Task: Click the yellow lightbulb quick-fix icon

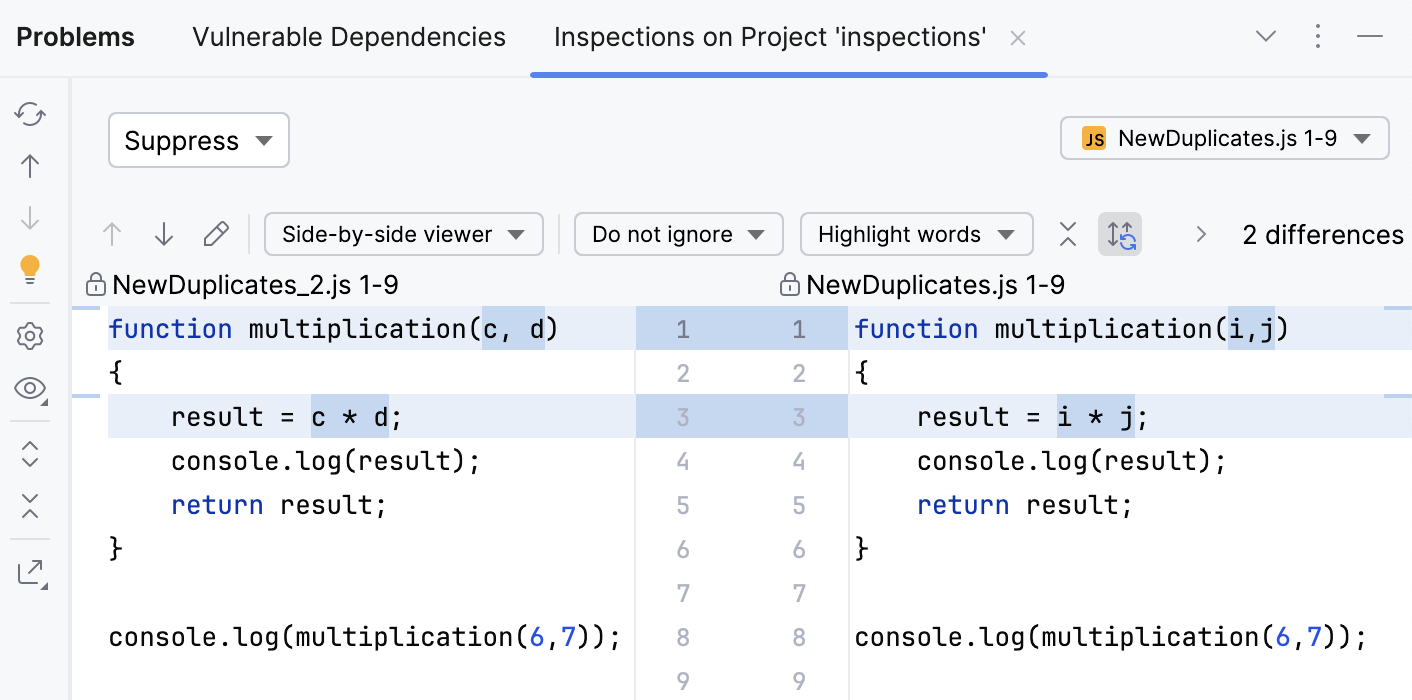Action: click(x=30, y=268)
